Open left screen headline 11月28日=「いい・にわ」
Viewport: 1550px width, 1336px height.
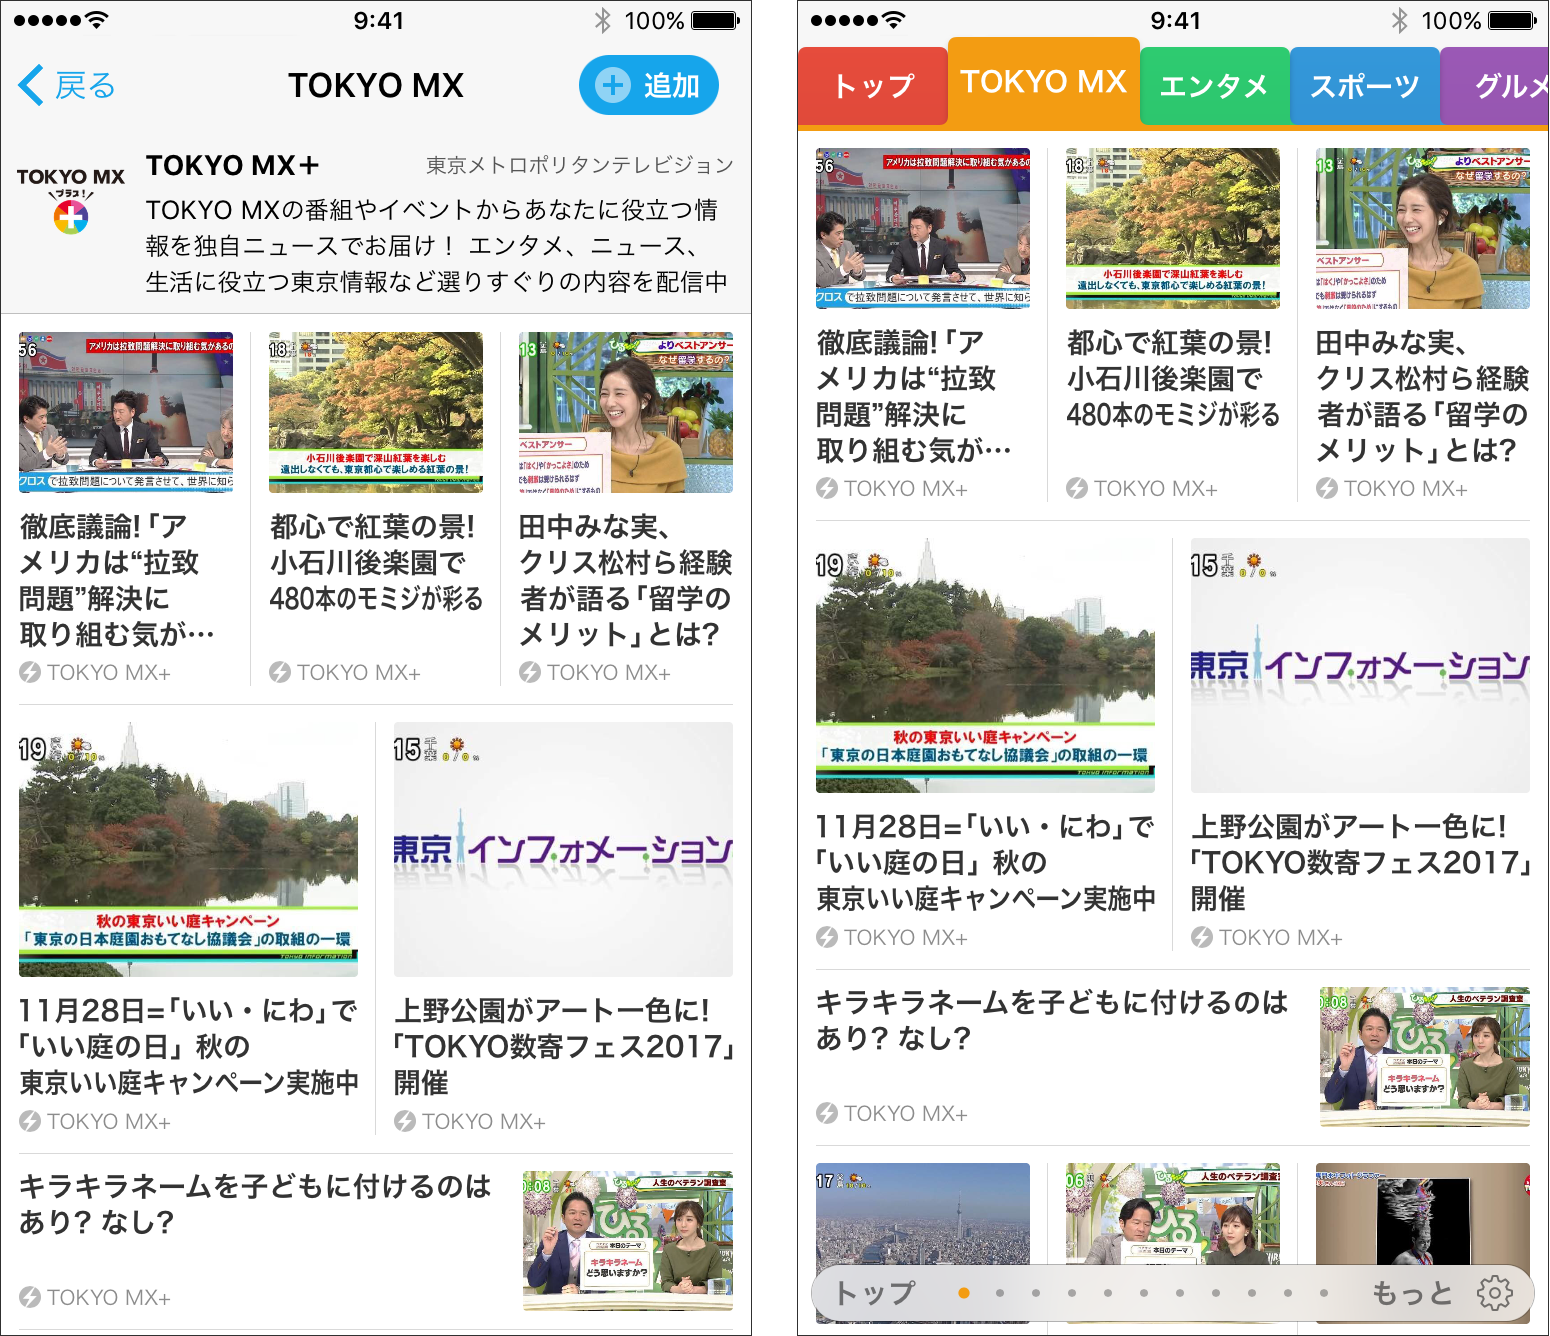point(188,1046)
